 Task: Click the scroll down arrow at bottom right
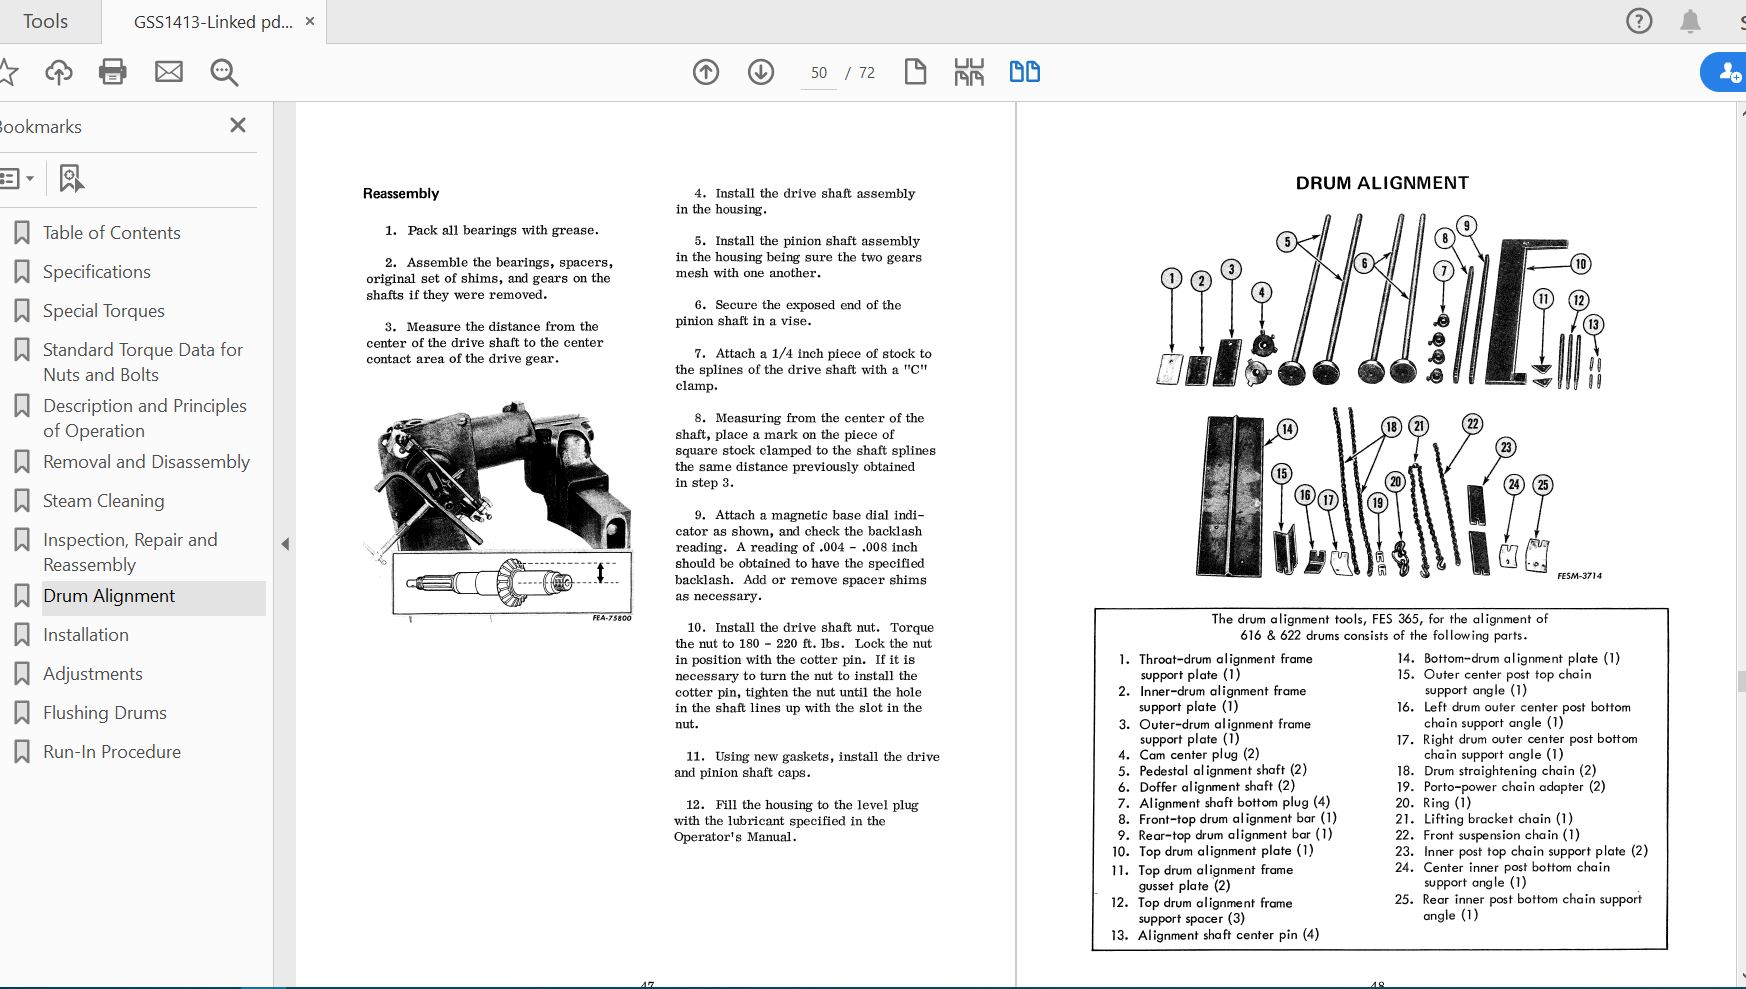[1741, 978]
